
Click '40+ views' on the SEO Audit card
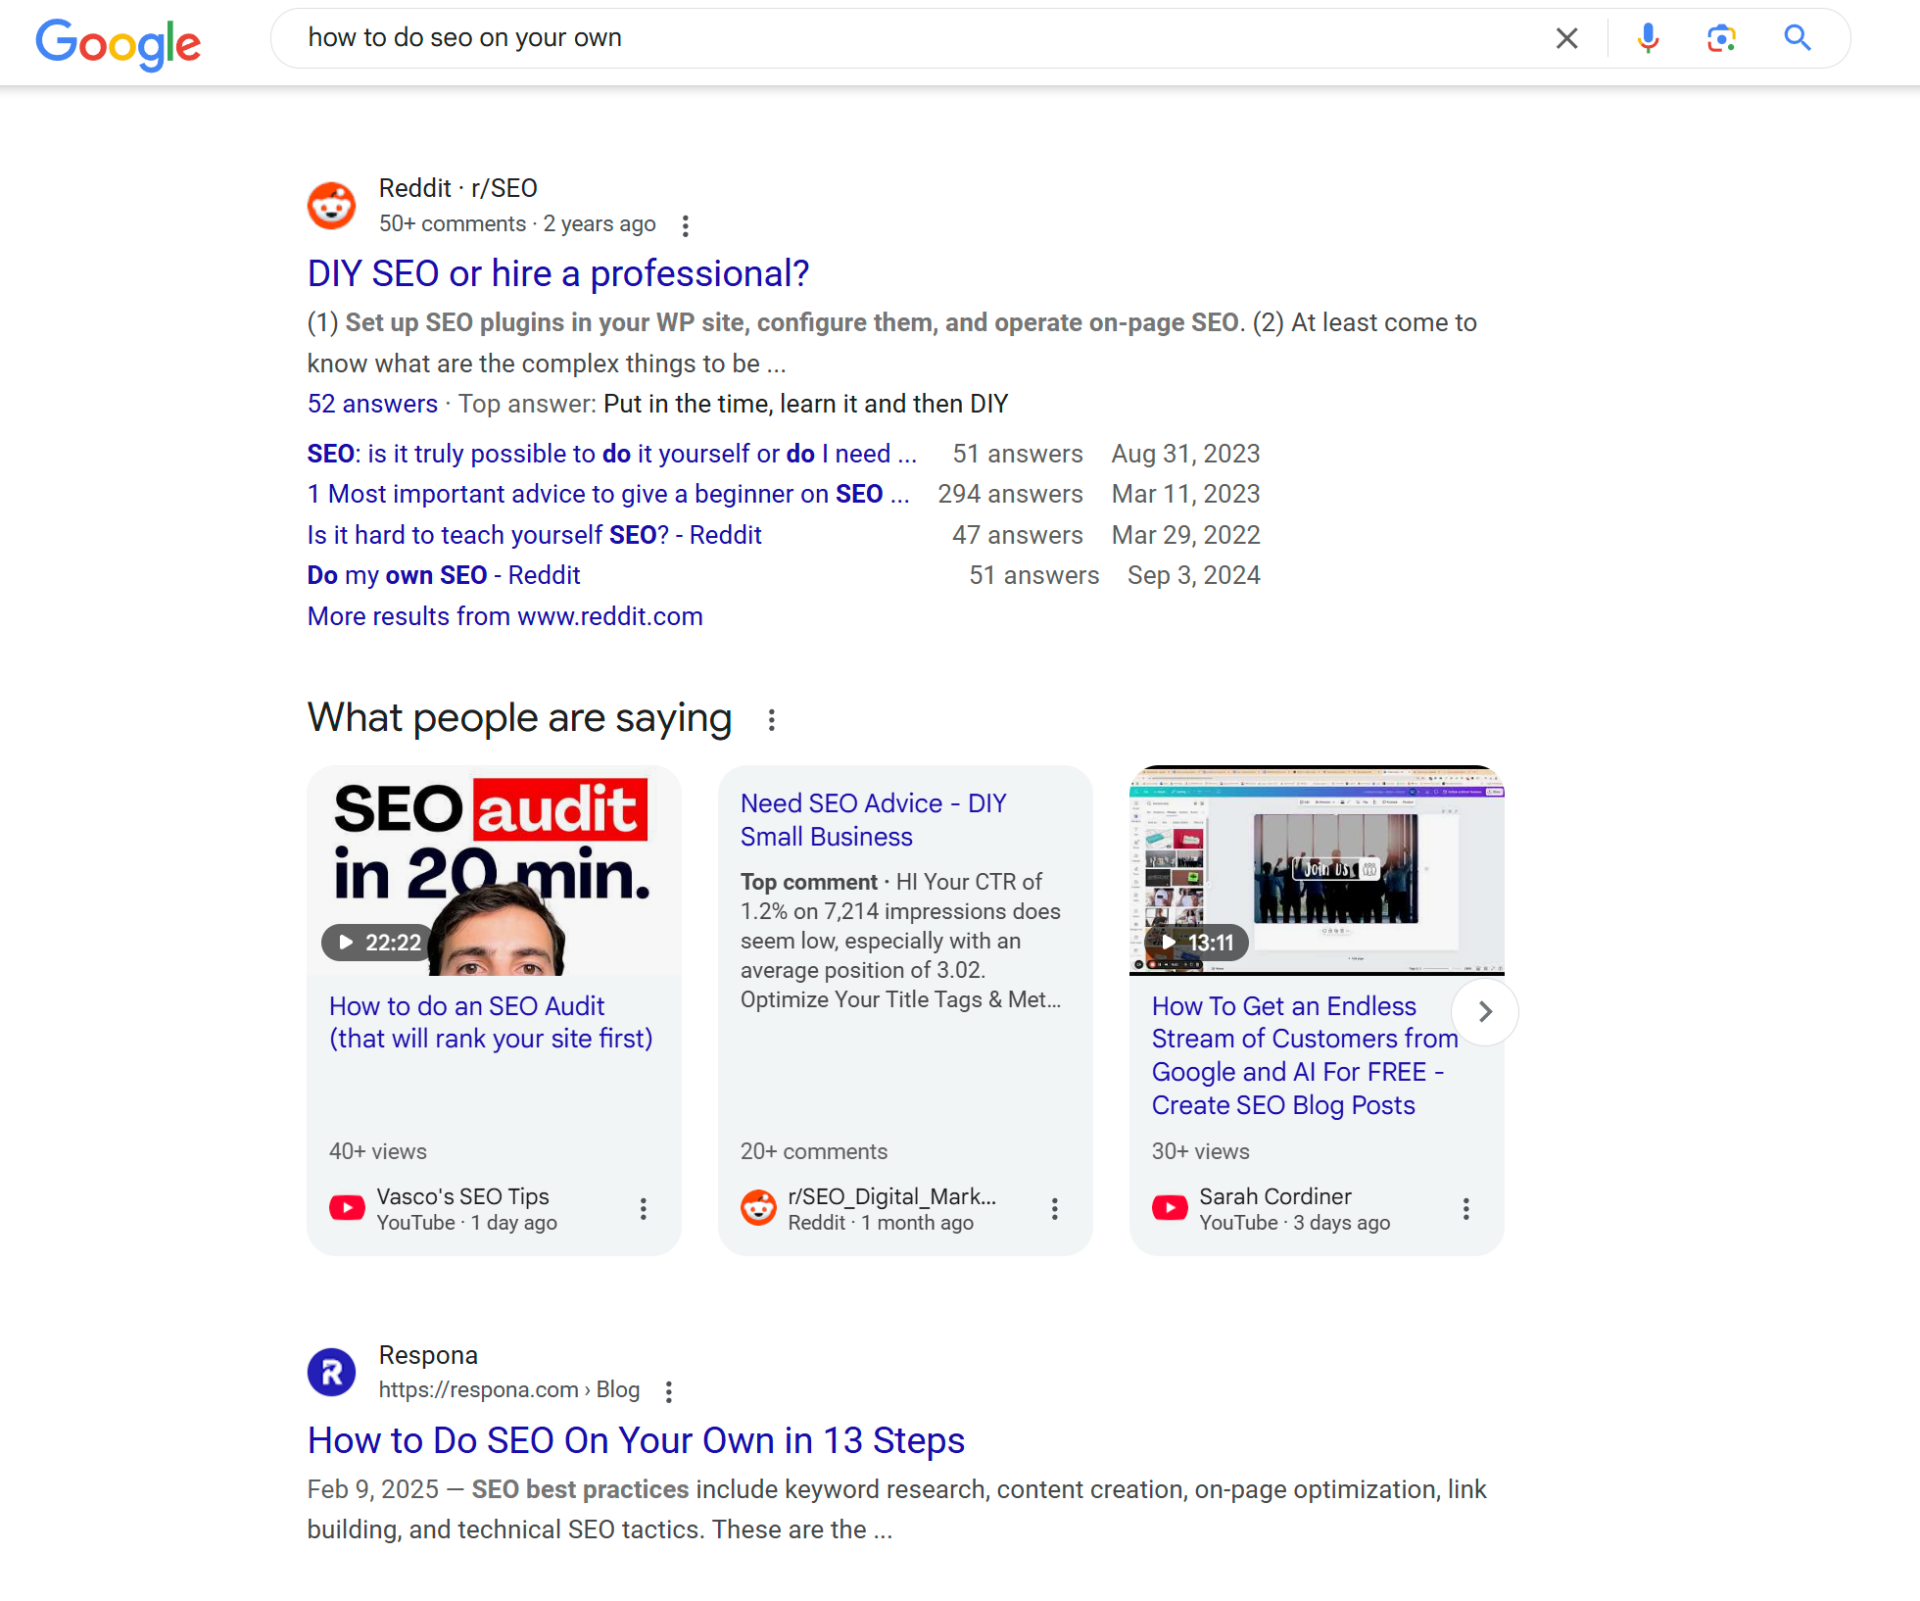point(378,1151)
